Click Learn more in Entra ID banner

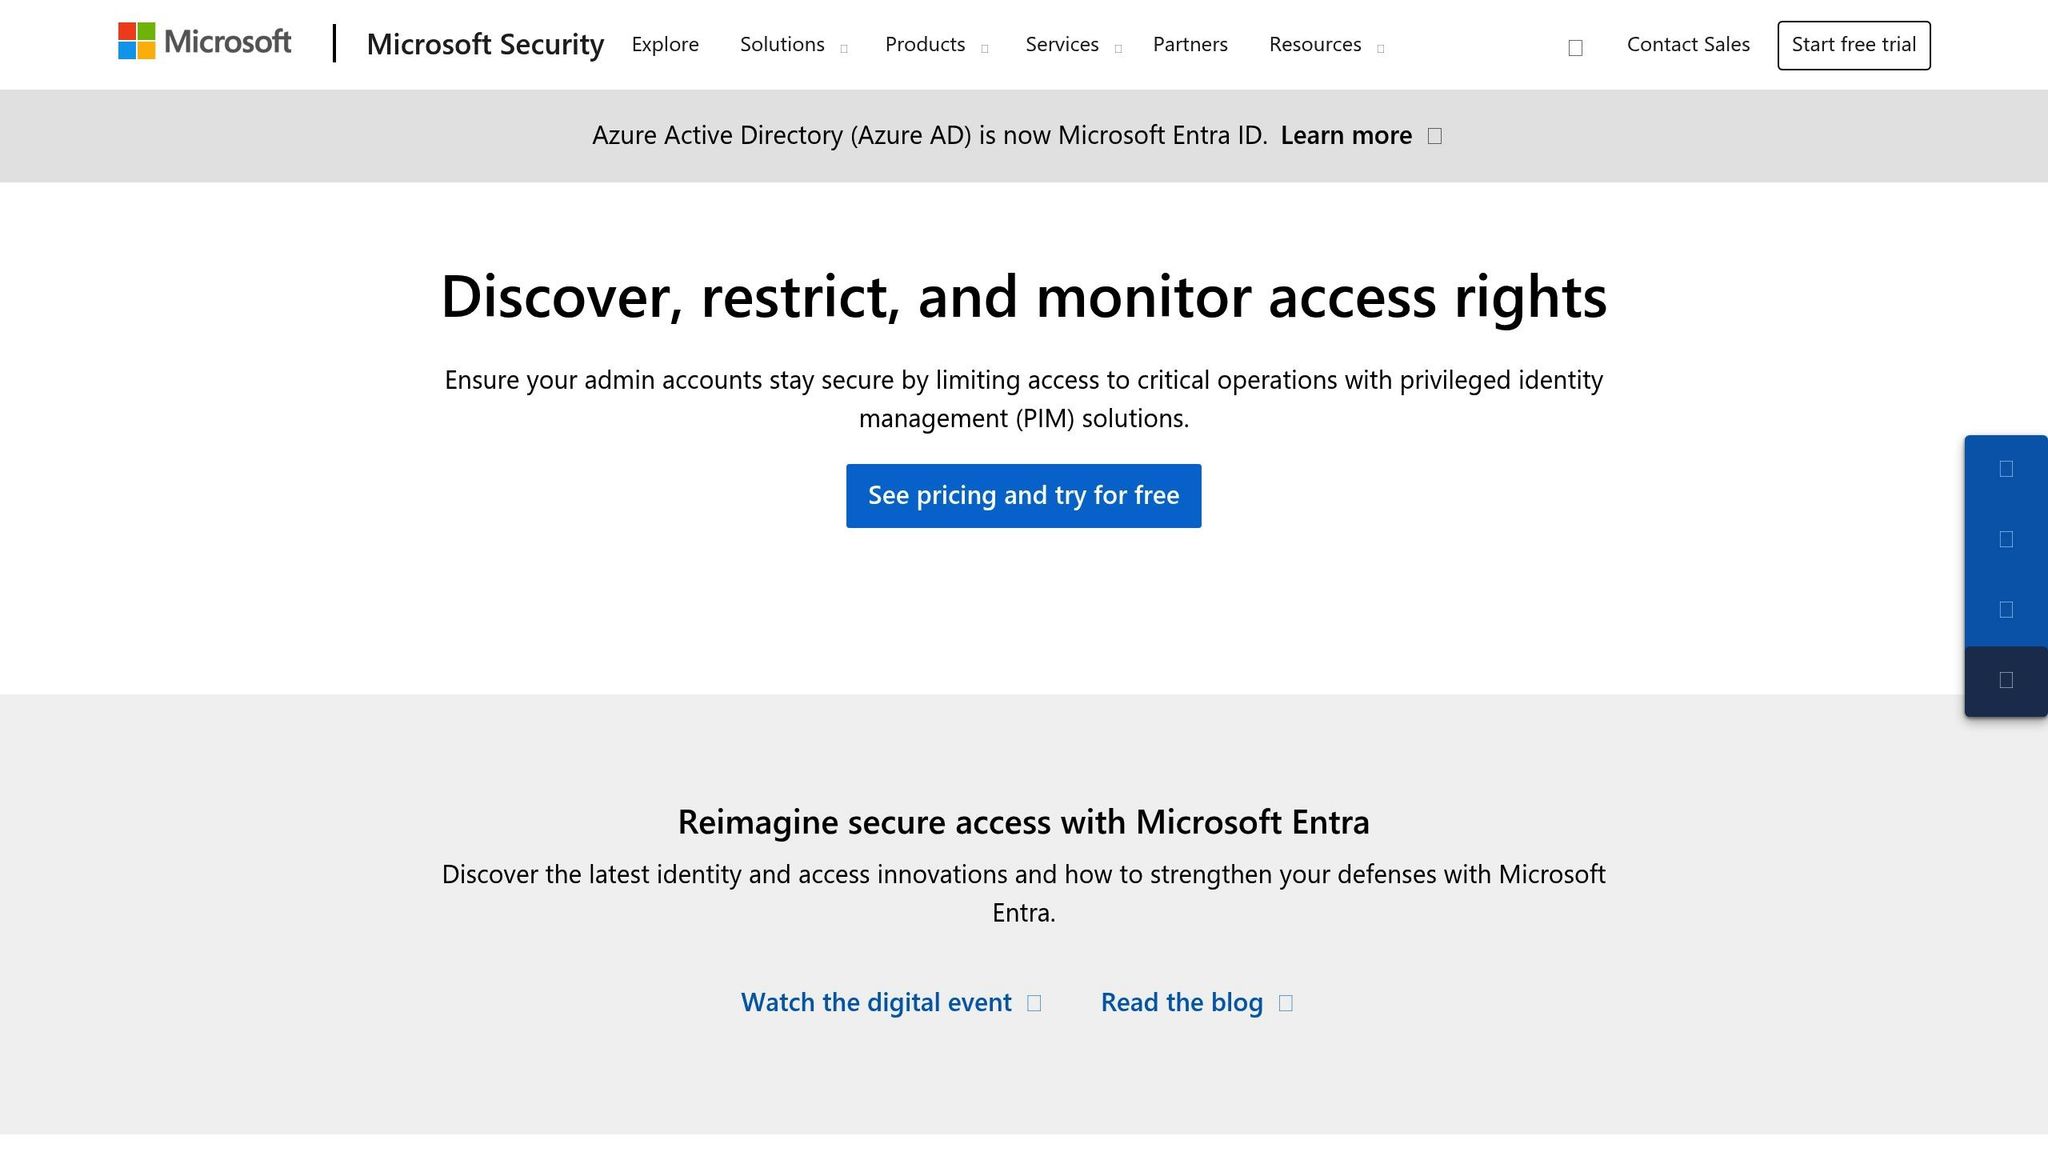(x=1346, y=135)
